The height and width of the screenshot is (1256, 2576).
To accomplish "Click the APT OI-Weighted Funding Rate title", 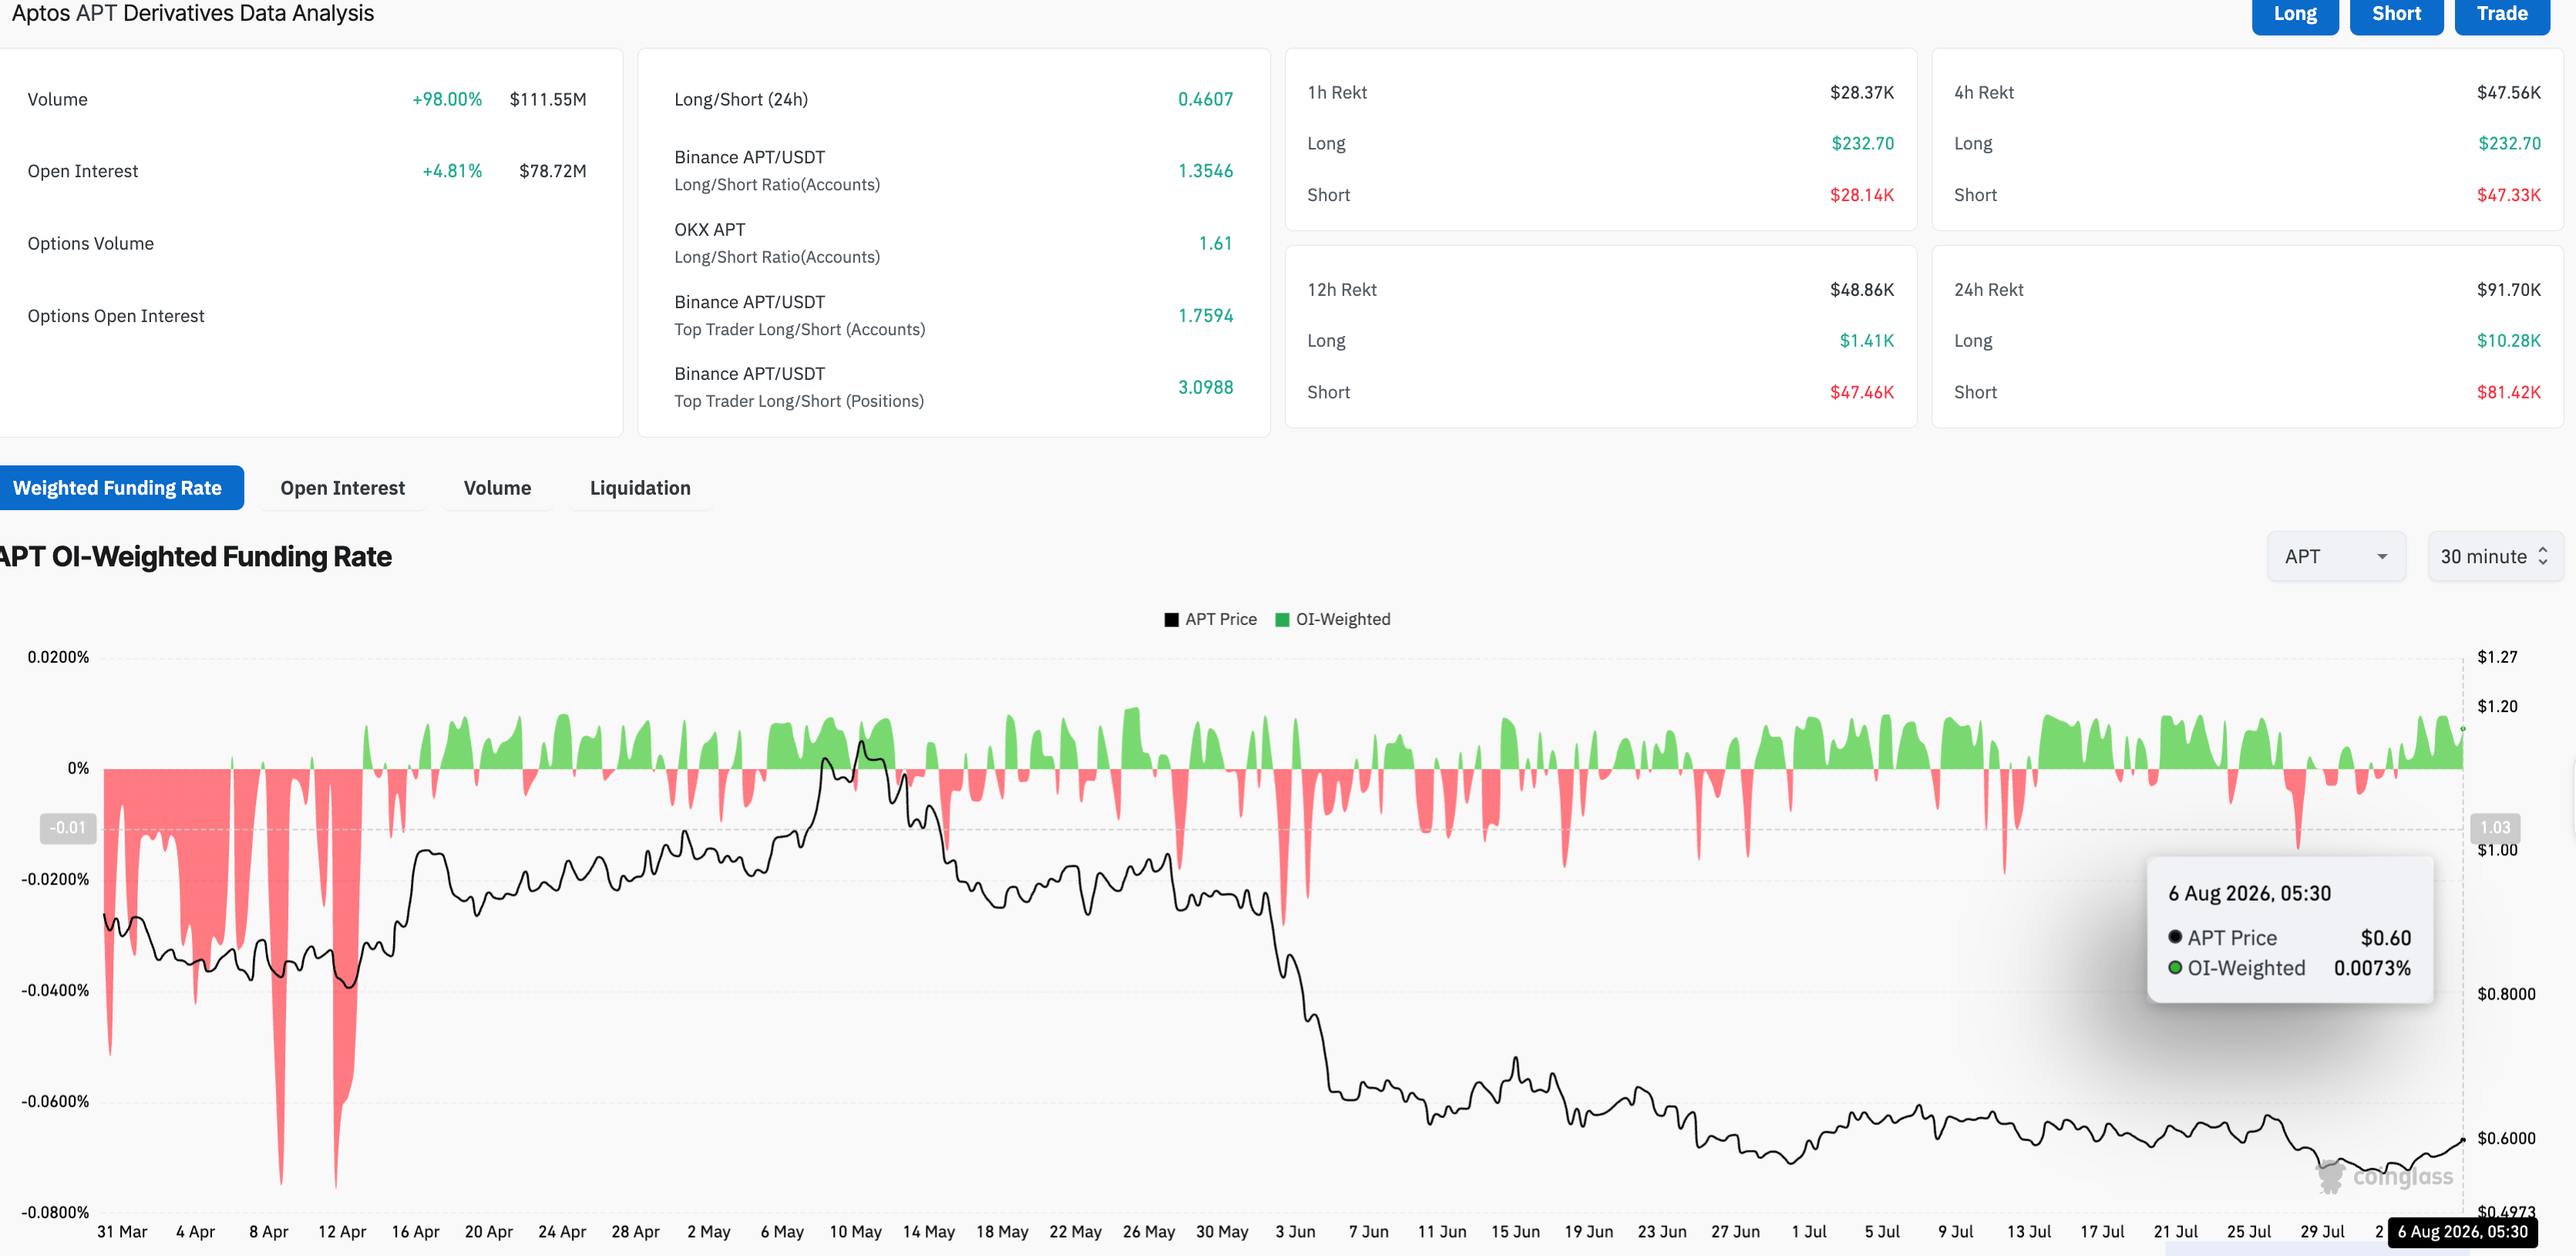I will [x=196, y=556].
